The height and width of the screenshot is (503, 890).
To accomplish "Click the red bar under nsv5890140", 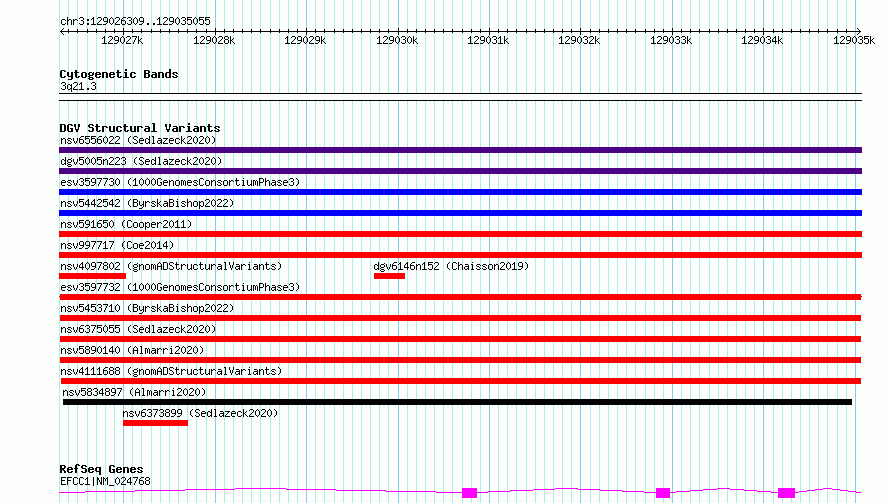I will (460, 360).
